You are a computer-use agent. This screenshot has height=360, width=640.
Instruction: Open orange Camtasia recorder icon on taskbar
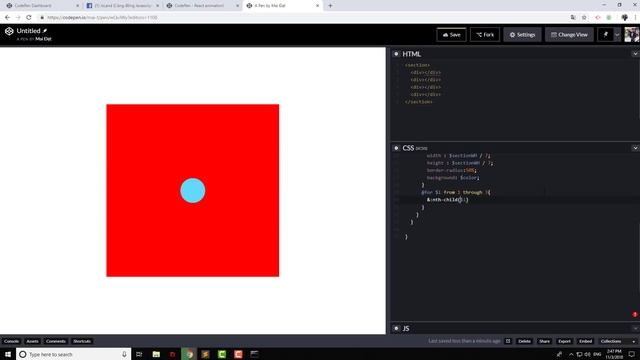[238, 354]
